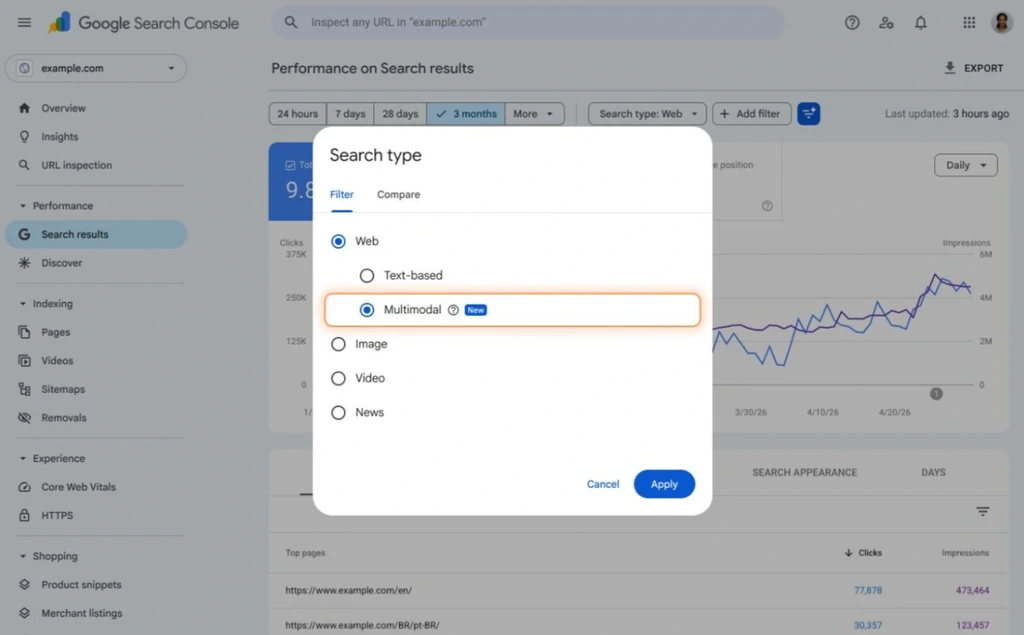The image size is (1024, 635).
Task: Sort by Clicks column arrow
Action: click(848, 553)
